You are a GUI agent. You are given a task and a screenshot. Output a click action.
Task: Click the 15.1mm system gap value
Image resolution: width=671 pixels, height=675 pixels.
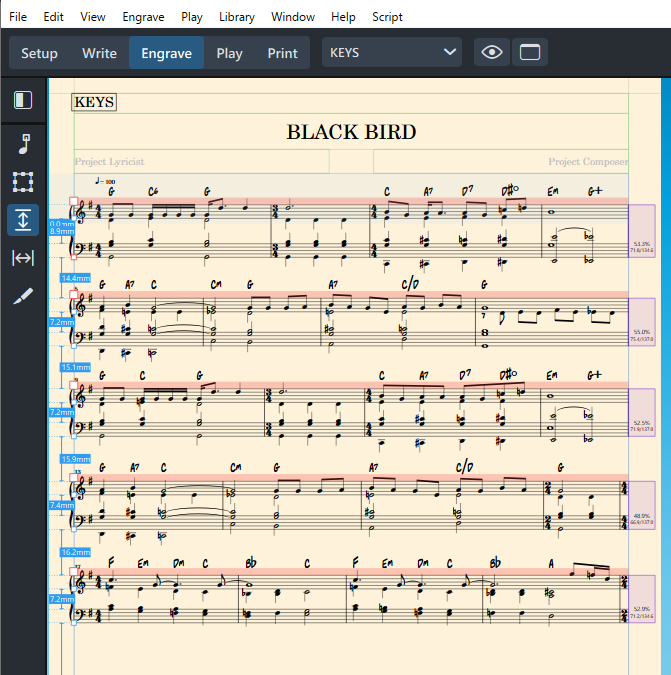click(75, 367)
